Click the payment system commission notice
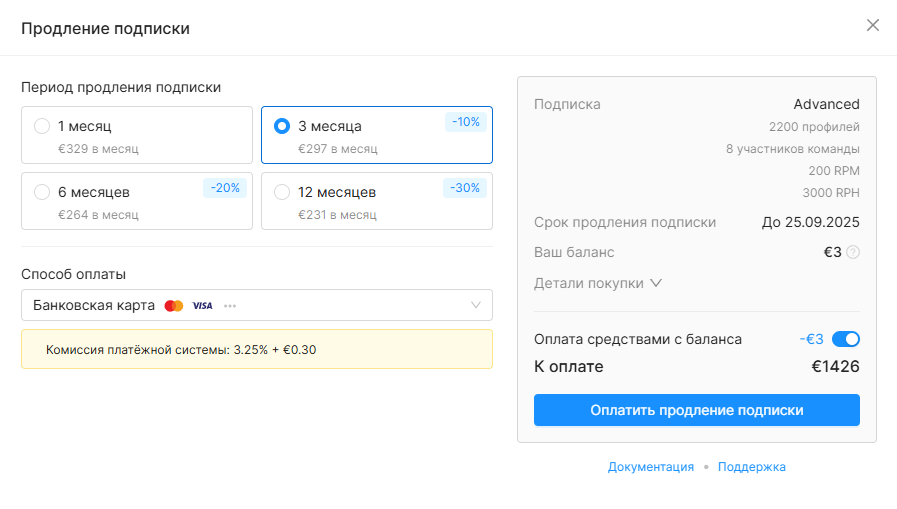 pyautogui.click(x=257, y=349)
